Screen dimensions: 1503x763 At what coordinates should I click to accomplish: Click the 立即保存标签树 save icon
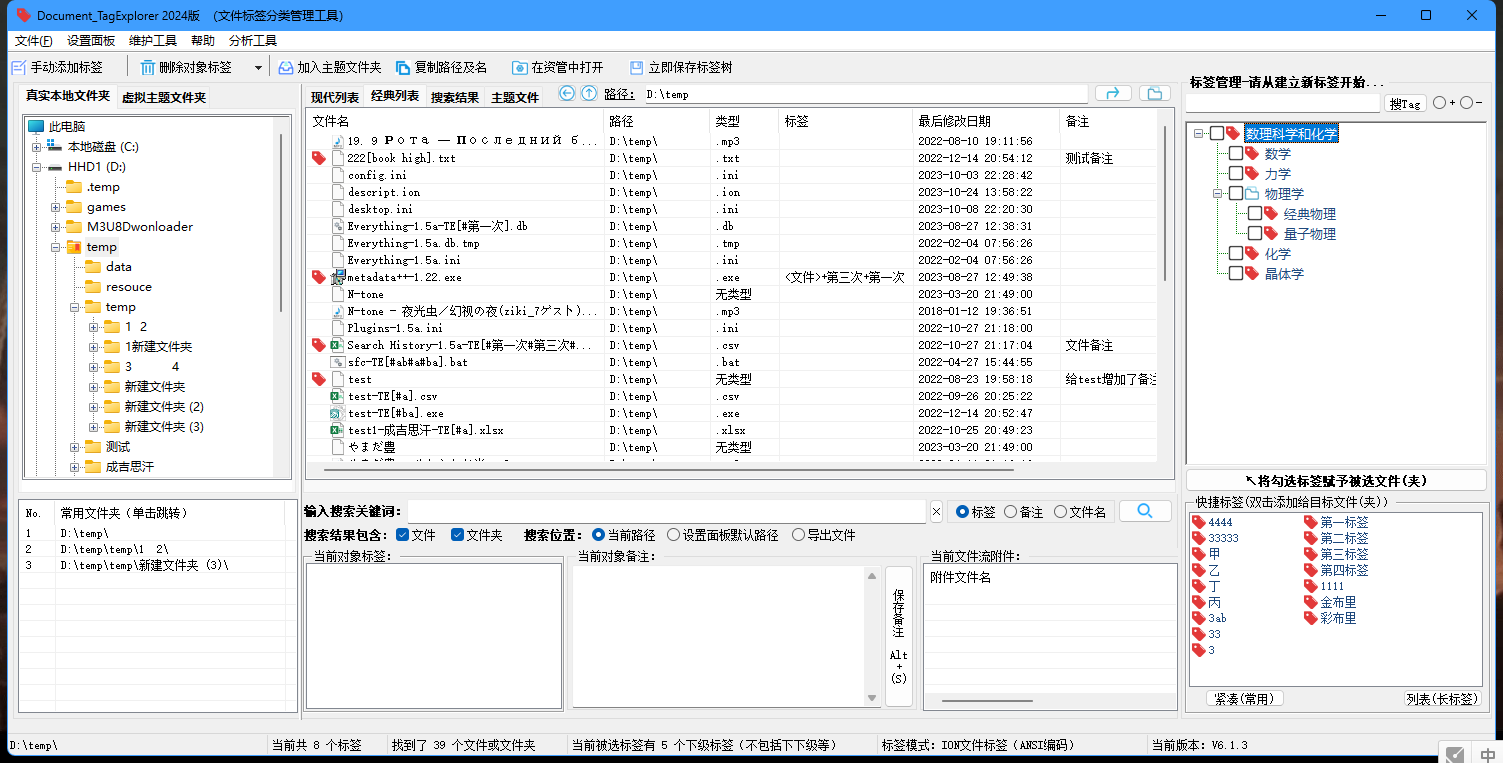pos(637,68)
